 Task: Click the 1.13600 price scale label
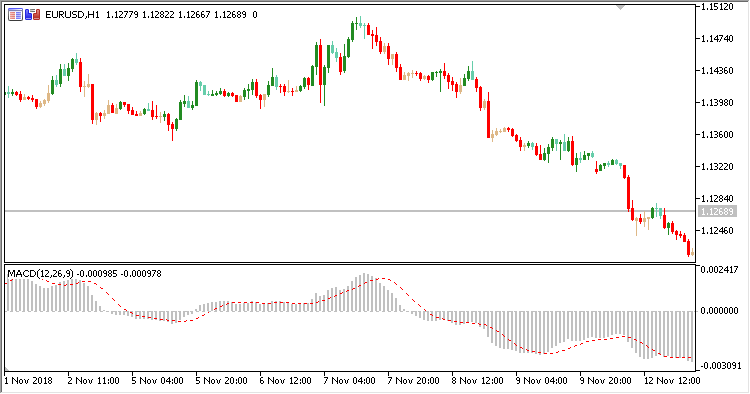pos(717,135)
